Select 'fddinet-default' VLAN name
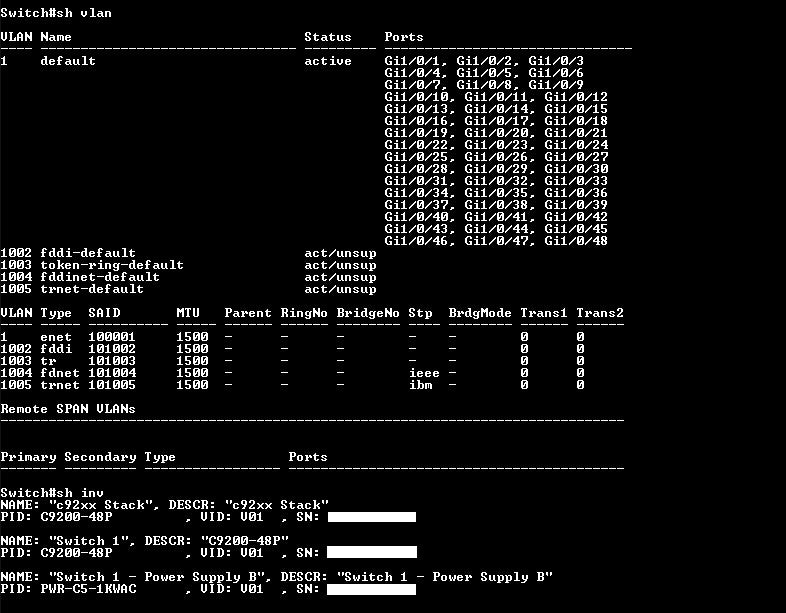 coord(100,277)
